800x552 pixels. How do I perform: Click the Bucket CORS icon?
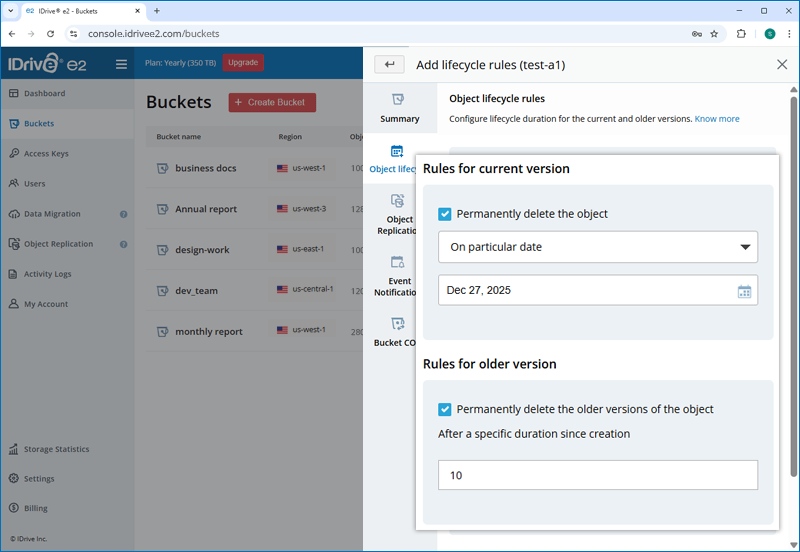point(398,324)
